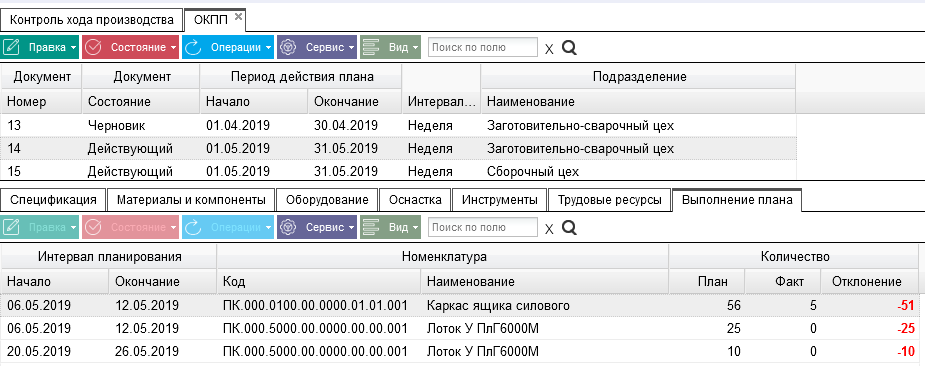Click the deviation value -10
The height and width of the screenshot is (366, 925).
click(905, 352)
